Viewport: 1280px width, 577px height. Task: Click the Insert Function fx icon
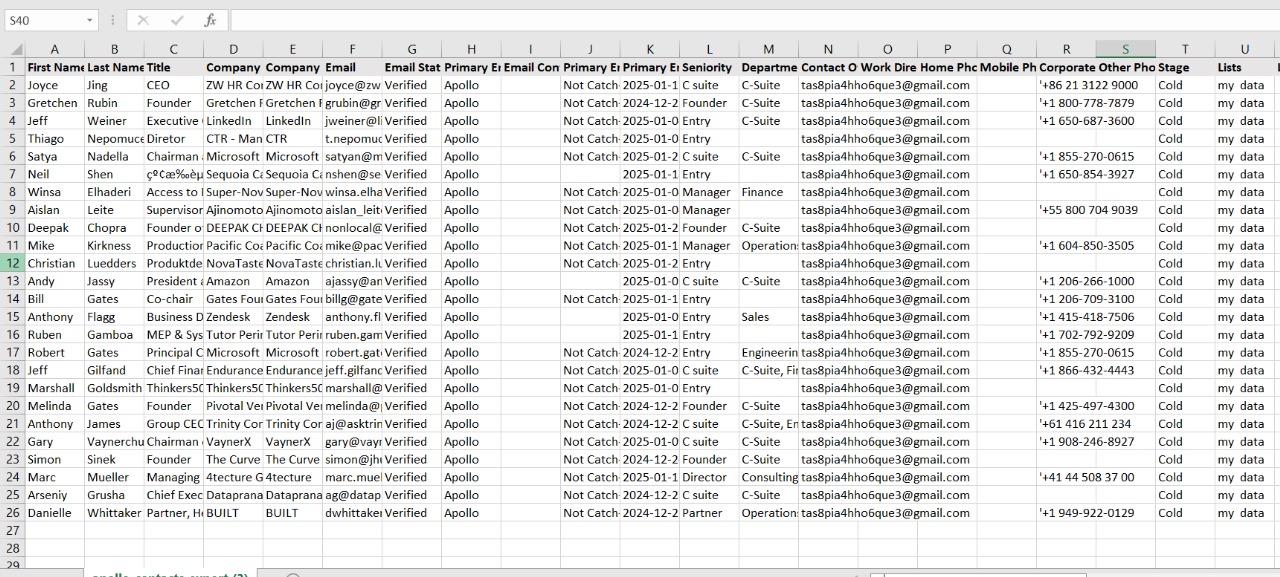(210, 20)
